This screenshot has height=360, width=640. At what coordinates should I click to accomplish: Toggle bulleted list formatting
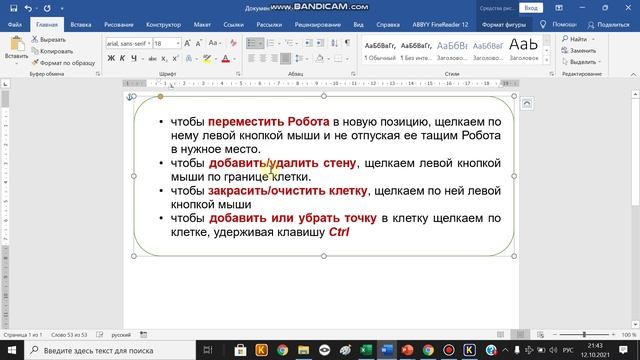(252, 43)
